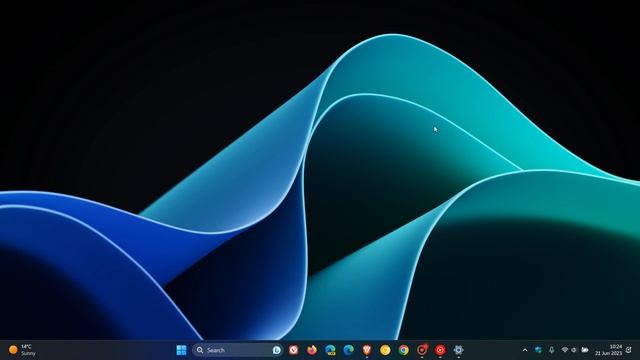The image size is (640, 360).
Task: Open Microsoft Edge from taskbar
Action: 349,350
